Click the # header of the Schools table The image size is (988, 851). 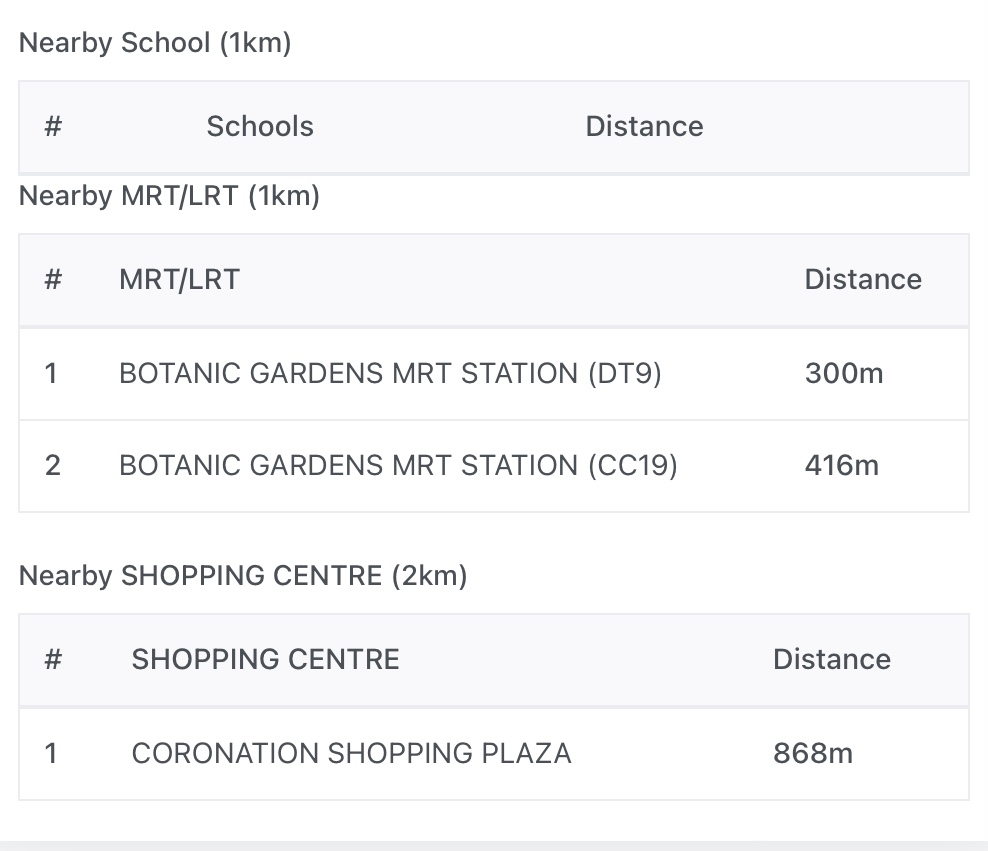53,127
